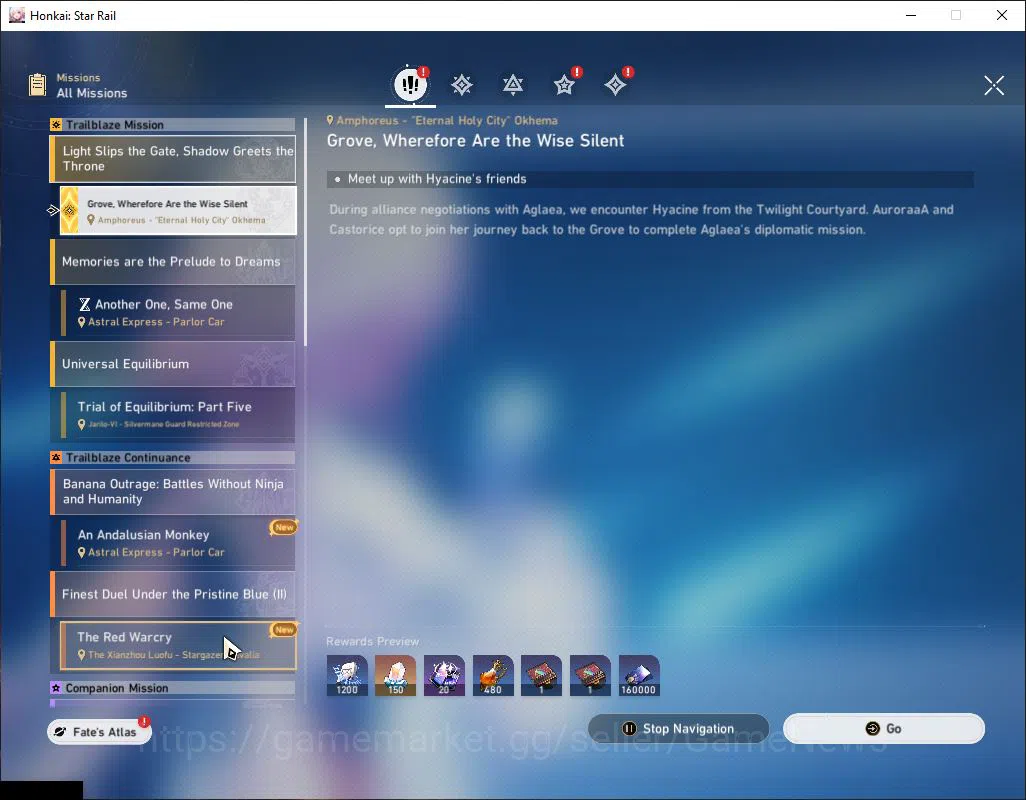Viewport: 1026px width, 800px height.
Task: View the 160000 credits reward
Action: pyautogui.click(x=639, y=676)
